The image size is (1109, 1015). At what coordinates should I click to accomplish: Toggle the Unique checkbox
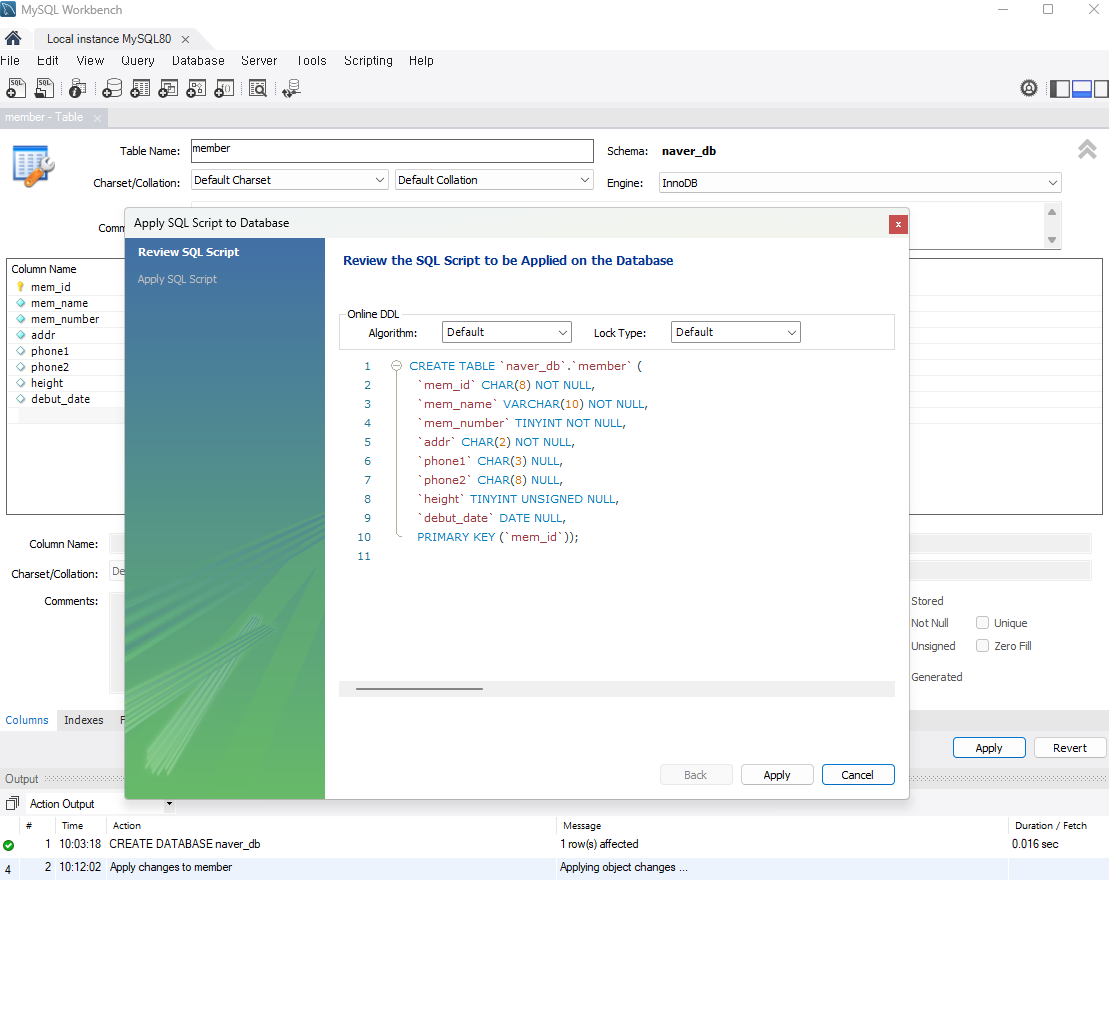[982, 622]
